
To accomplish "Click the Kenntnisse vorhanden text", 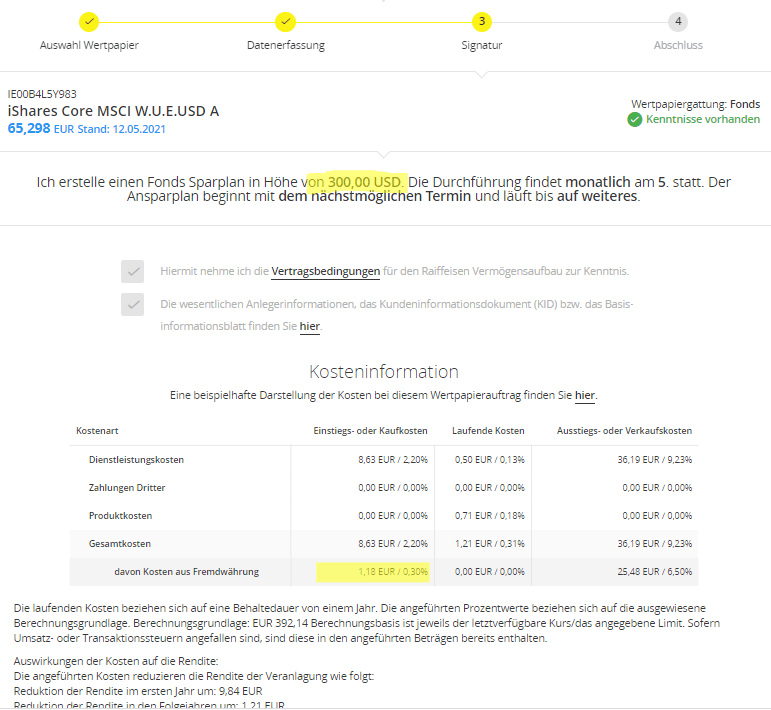I will (703, 119).
